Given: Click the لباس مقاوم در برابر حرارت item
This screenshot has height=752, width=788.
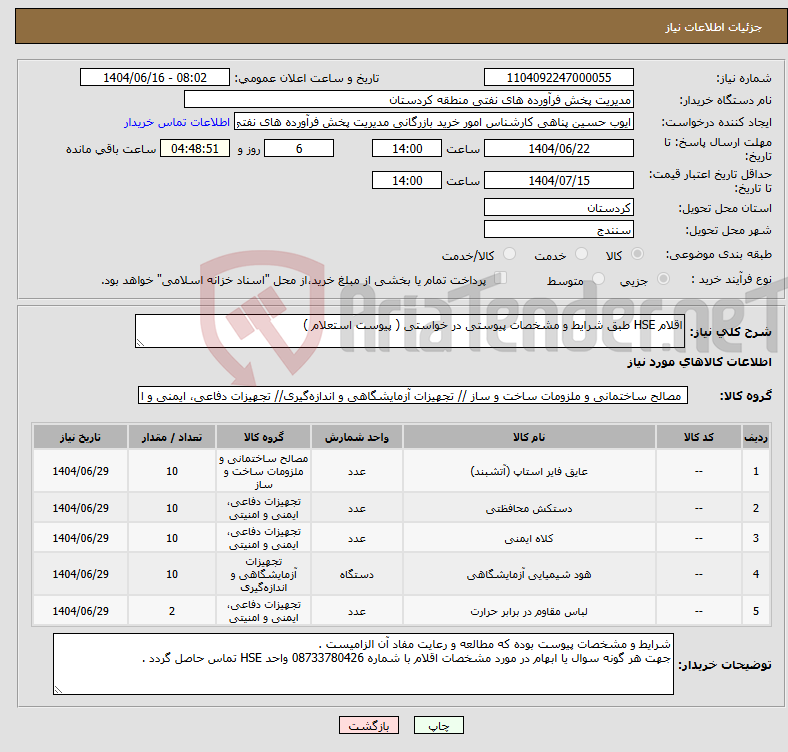Looking at the screenshot, I should pos(529,611).
